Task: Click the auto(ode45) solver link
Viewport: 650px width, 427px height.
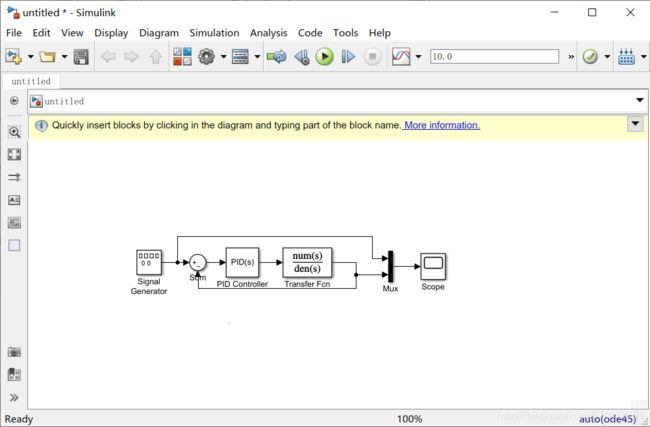Action: coord(607,419)
